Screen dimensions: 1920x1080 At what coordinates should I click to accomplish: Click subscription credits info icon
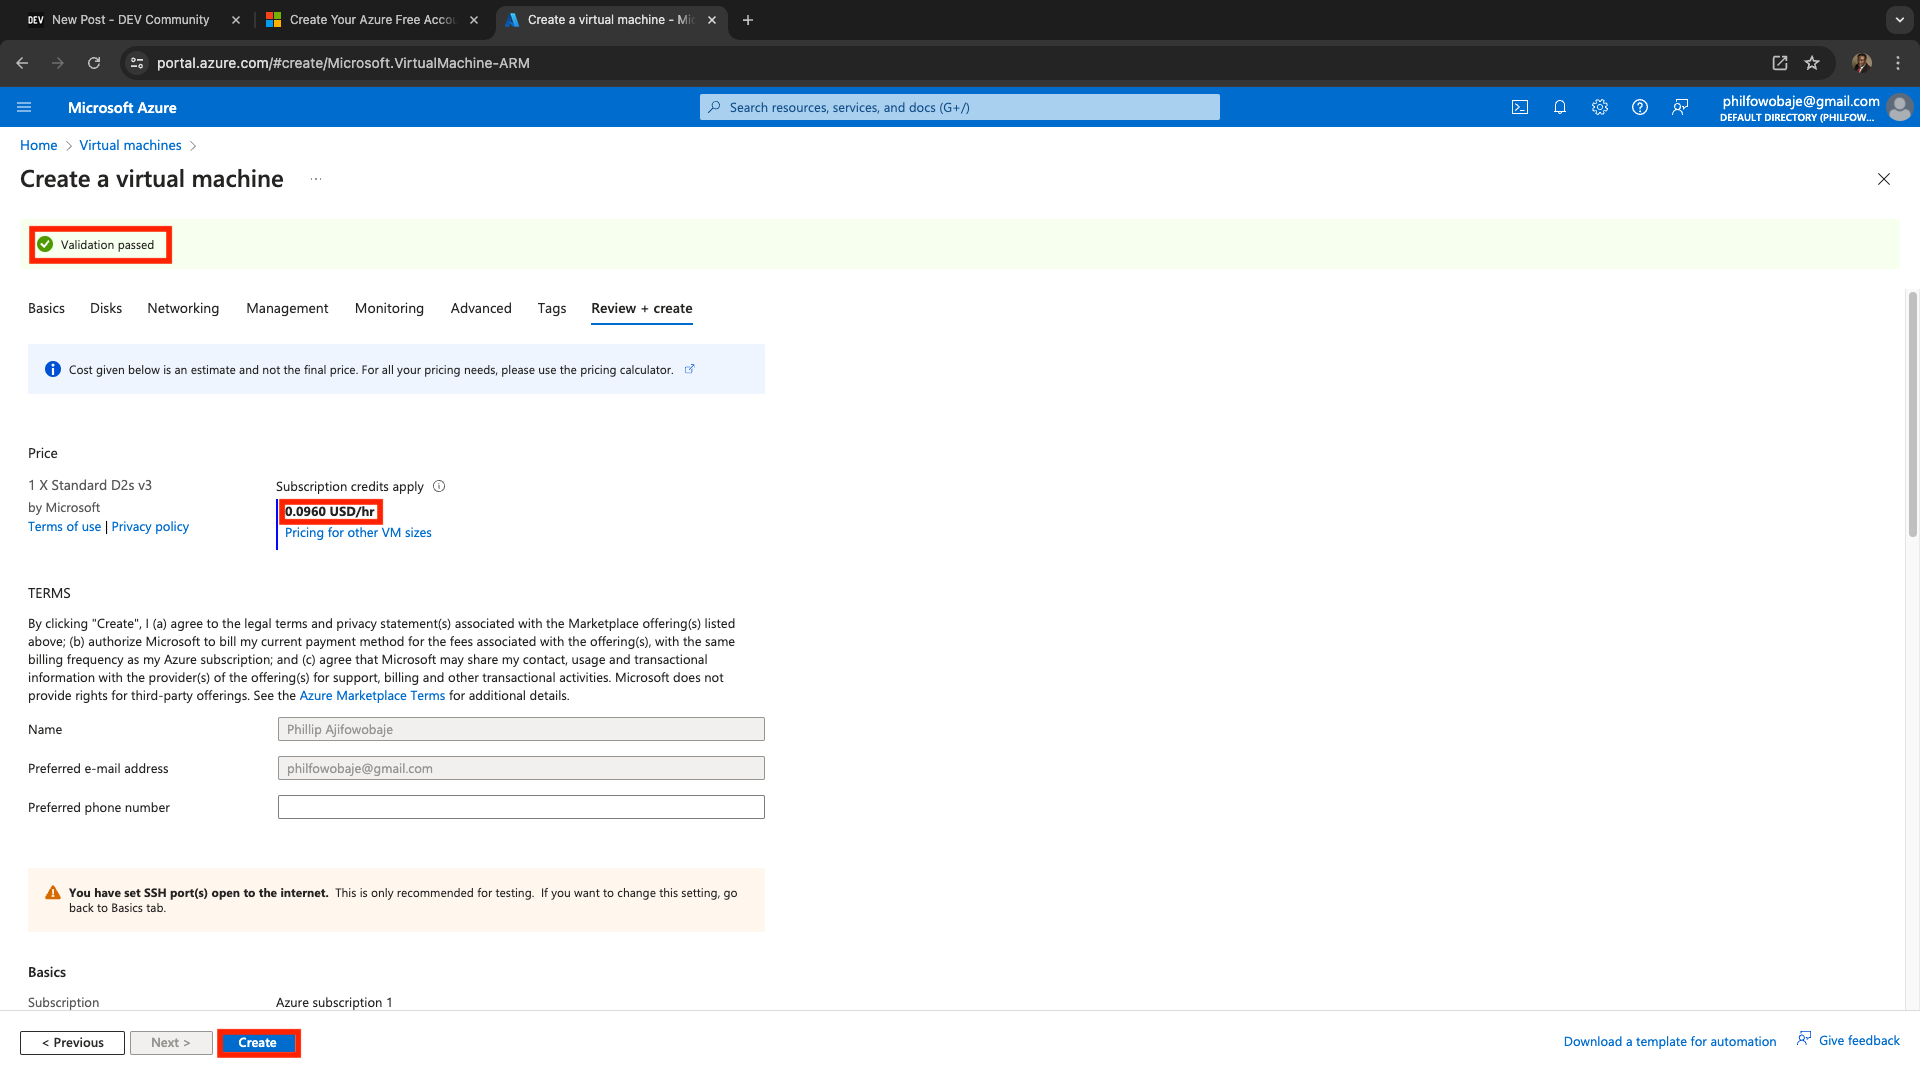click(439, 486)
